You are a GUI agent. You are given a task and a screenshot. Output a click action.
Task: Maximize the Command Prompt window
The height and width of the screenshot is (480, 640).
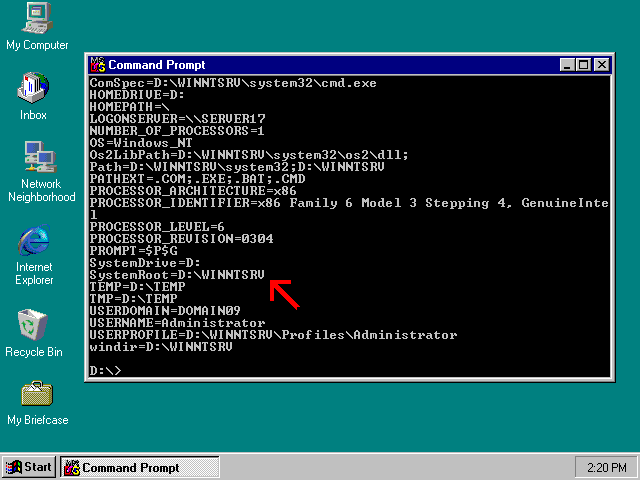[x=584, y=65]
